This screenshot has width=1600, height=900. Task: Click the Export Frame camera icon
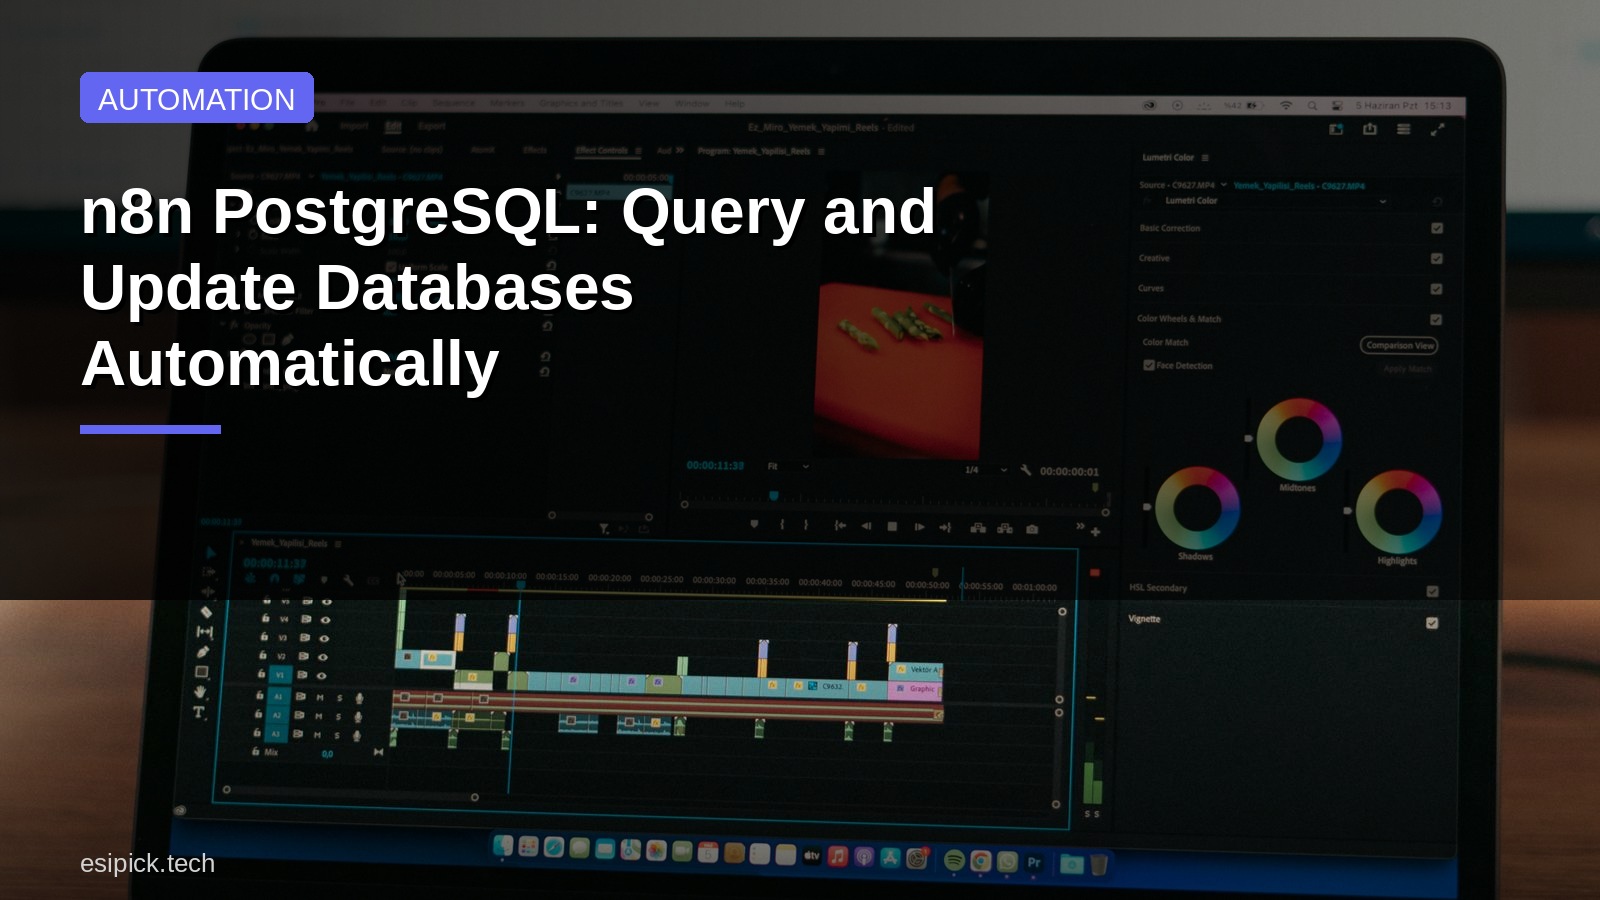[1032, 529]
